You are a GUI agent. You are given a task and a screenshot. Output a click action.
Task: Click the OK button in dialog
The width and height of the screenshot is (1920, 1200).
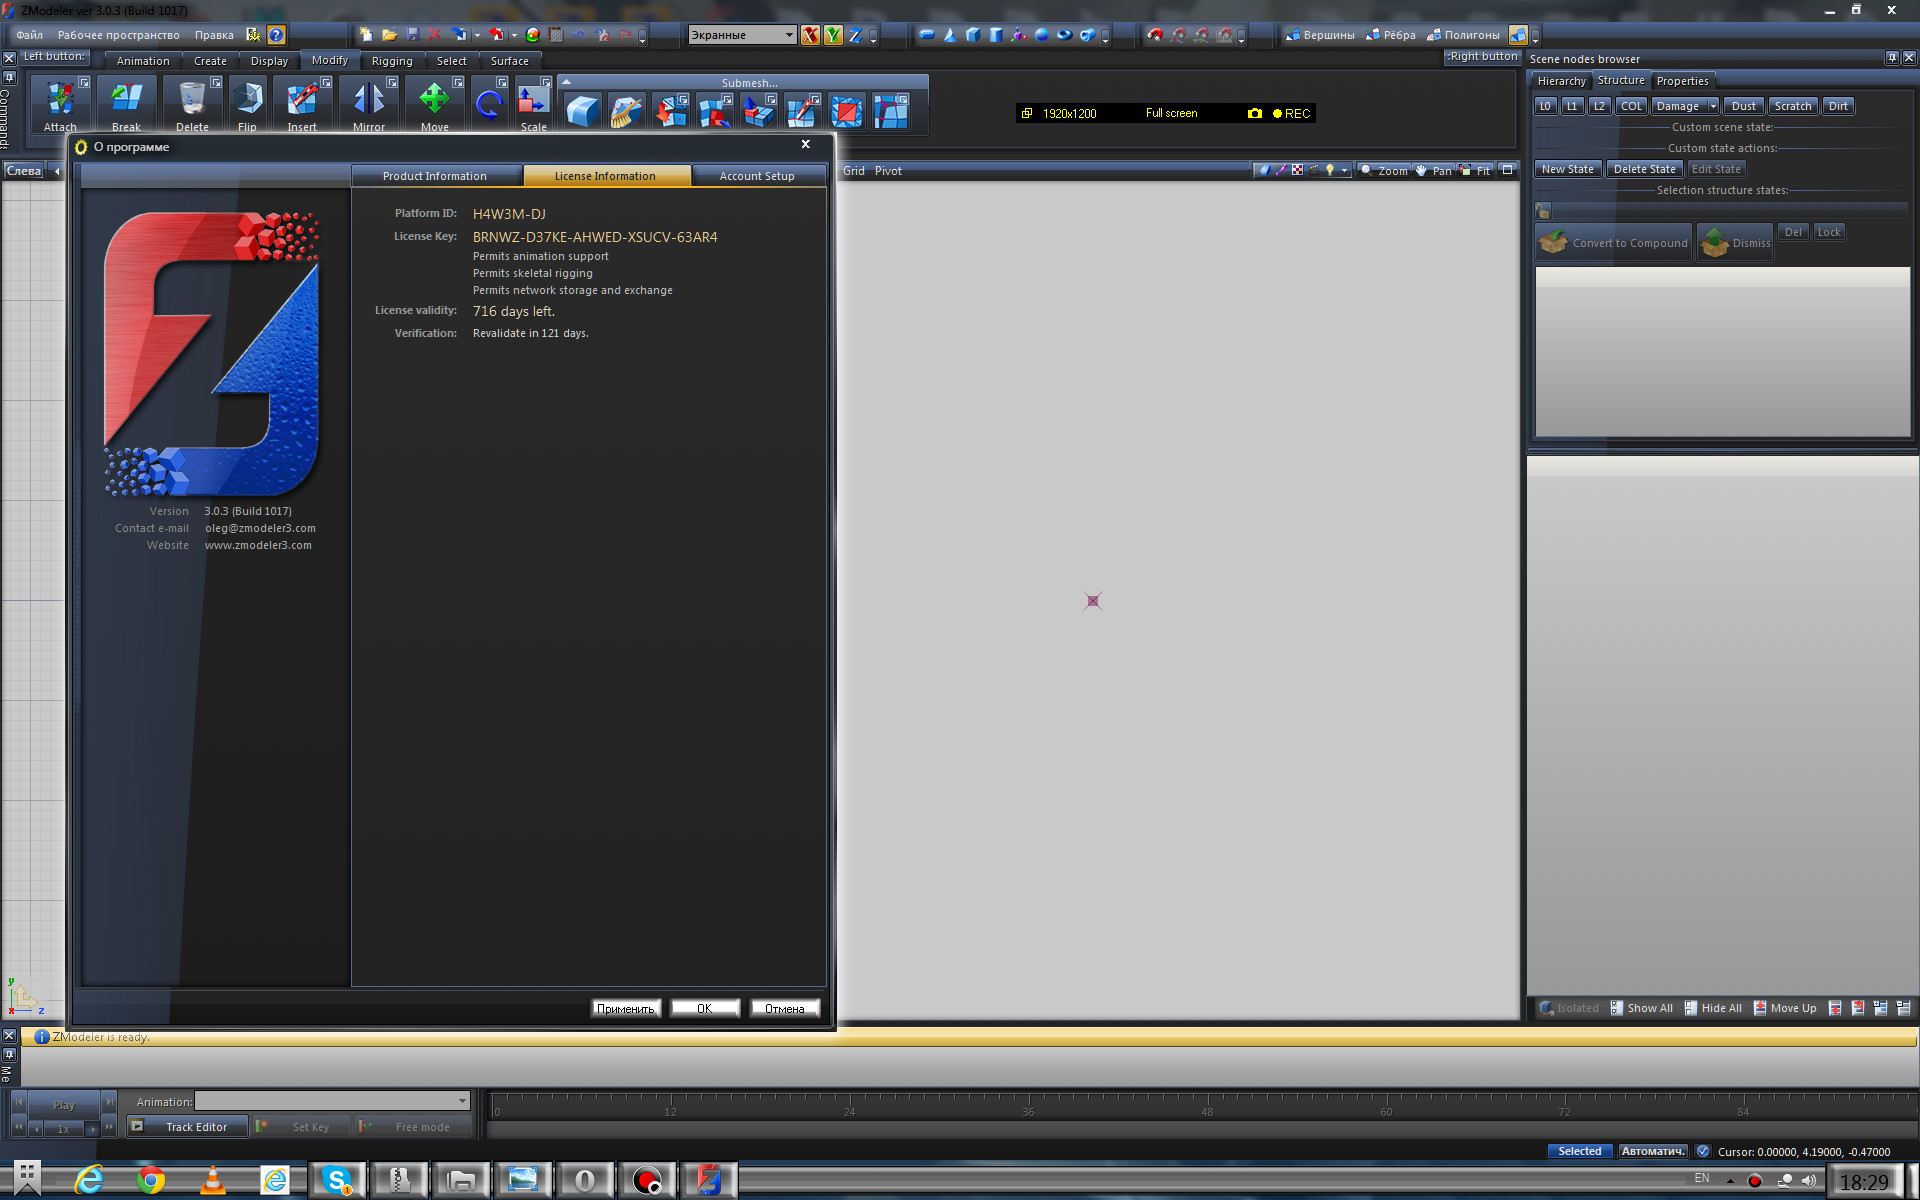tap(705, 1008)
